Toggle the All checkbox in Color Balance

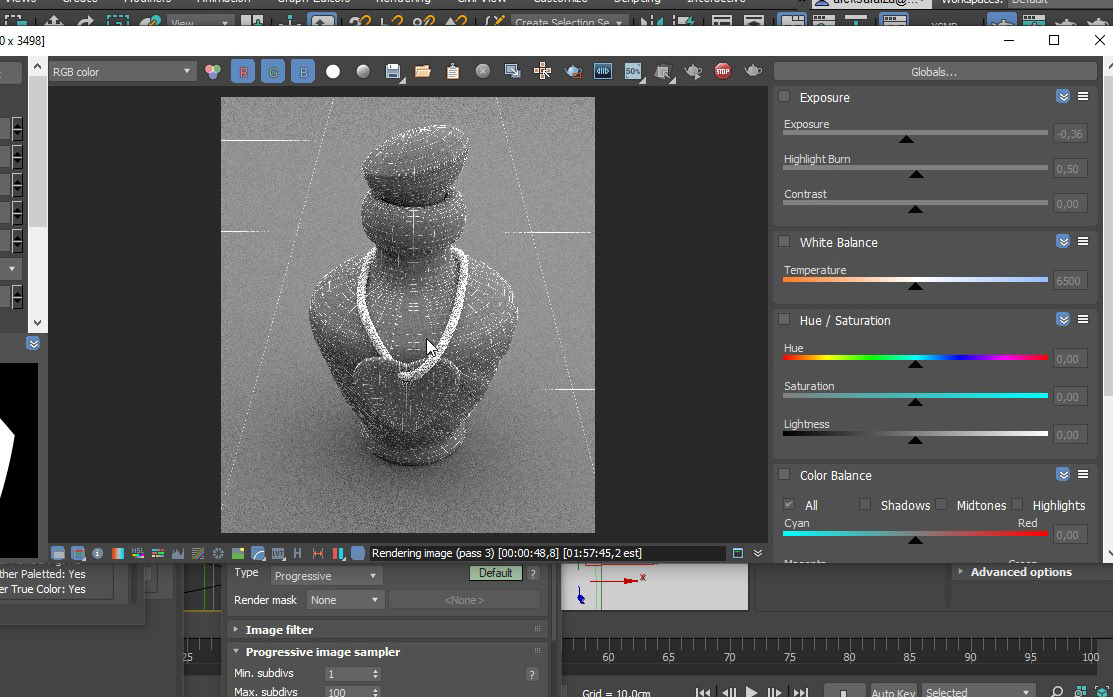[789, 505]
